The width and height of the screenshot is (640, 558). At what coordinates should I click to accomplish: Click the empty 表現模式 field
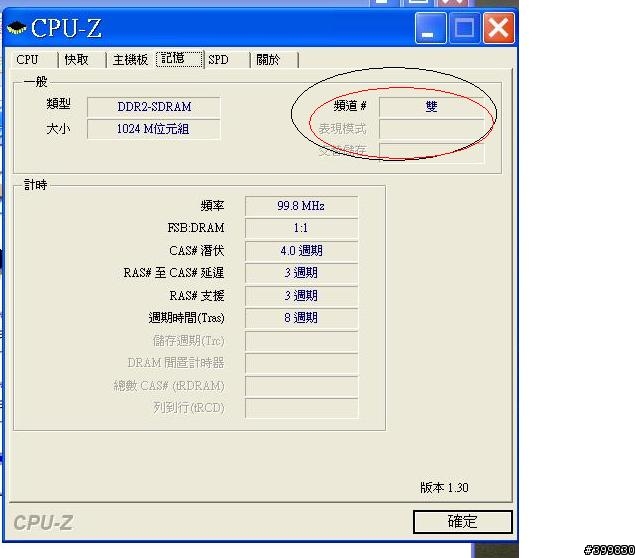[x=431, y=129]
